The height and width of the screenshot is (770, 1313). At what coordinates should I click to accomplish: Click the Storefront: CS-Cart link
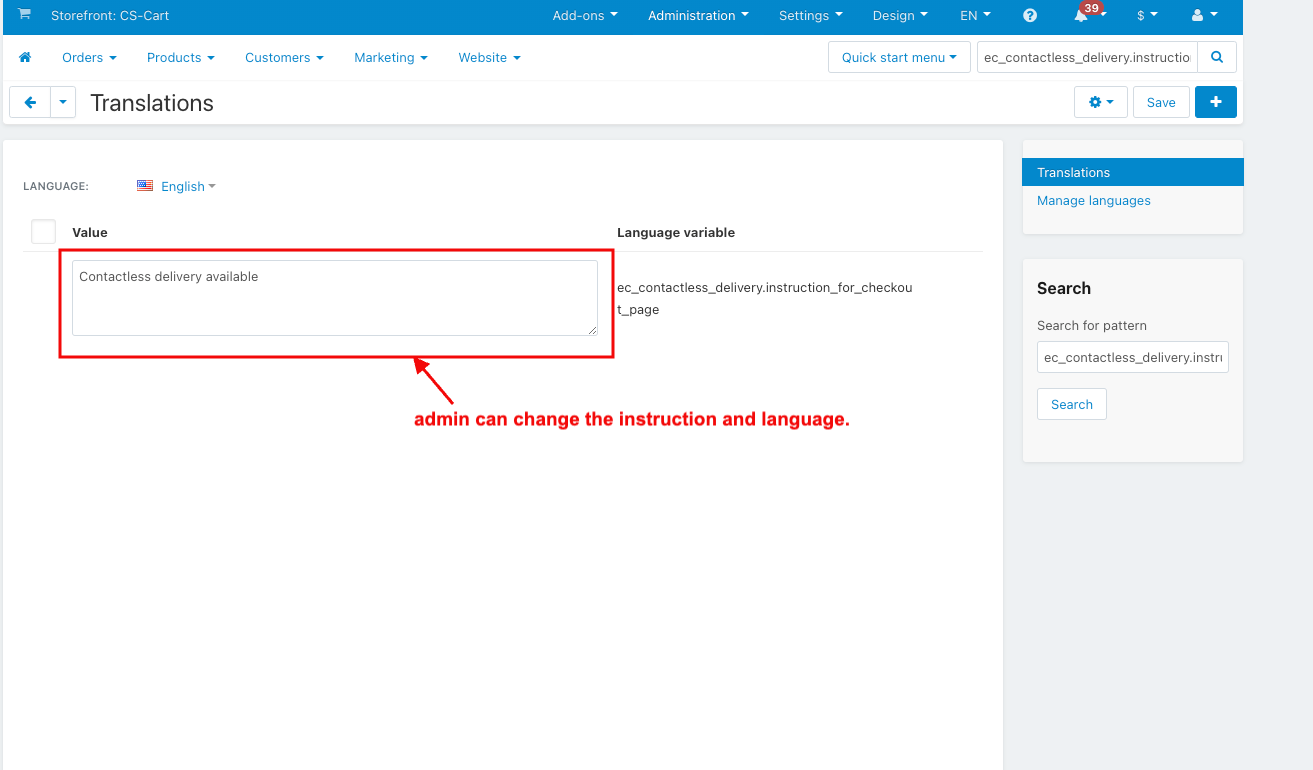click(x=110, y=16)
